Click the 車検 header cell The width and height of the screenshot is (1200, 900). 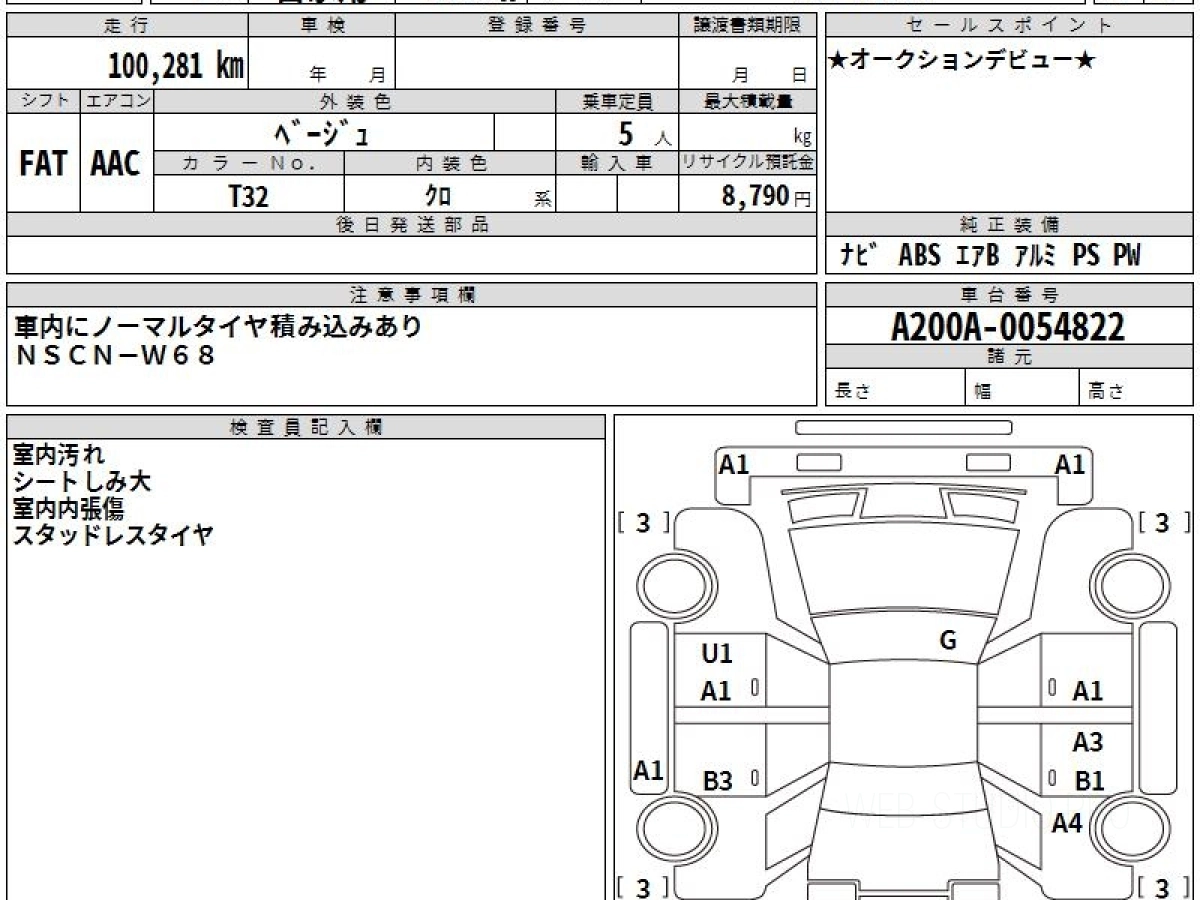[322, 26]
